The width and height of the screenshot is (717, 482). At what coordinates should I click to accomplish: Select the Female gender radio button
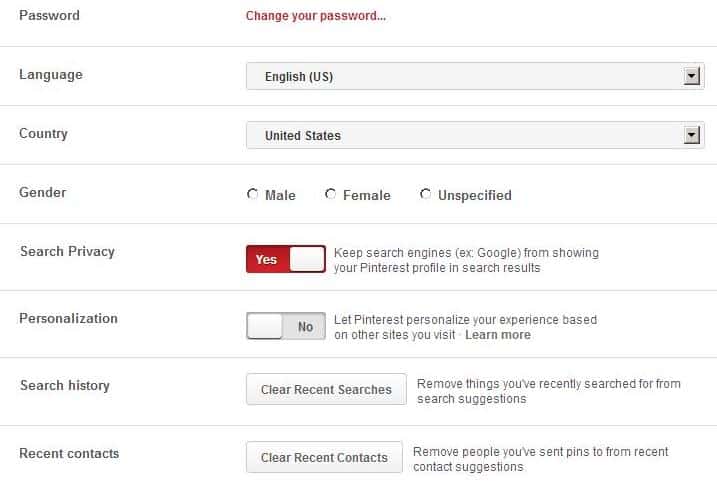point(331,195)
